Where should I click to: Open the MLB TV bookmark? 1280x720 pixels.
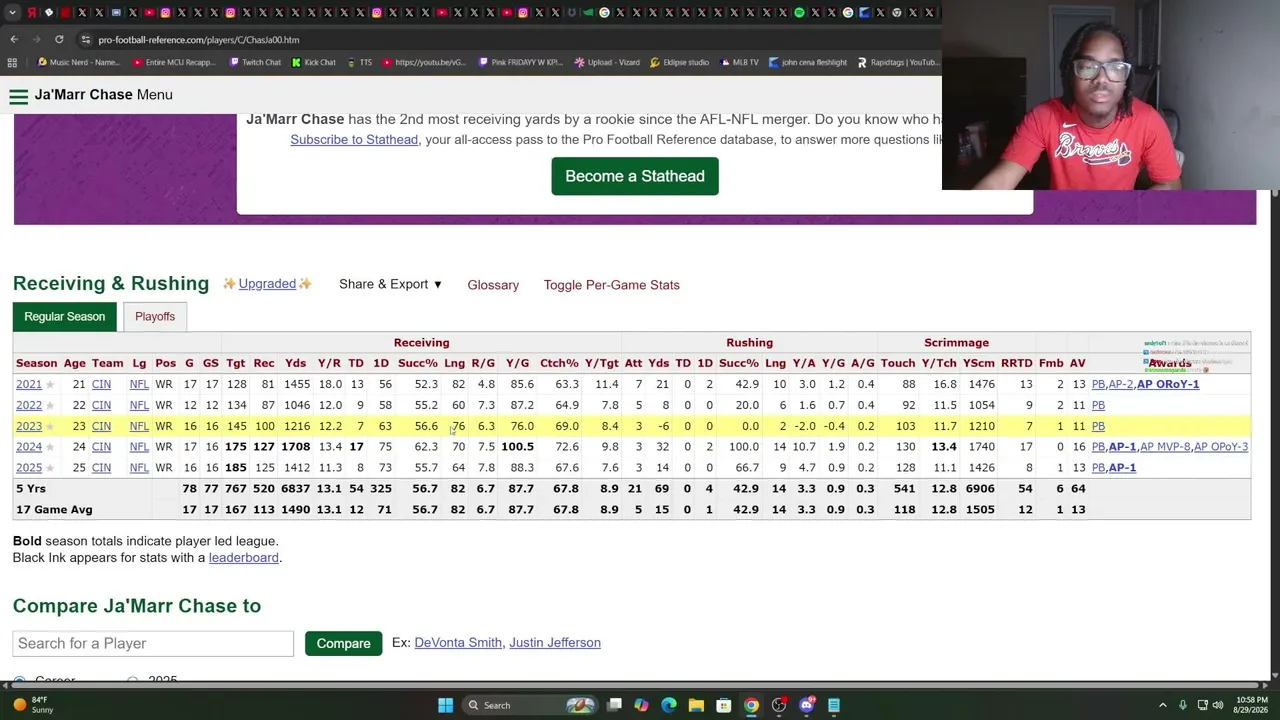[x=738, y=62]
